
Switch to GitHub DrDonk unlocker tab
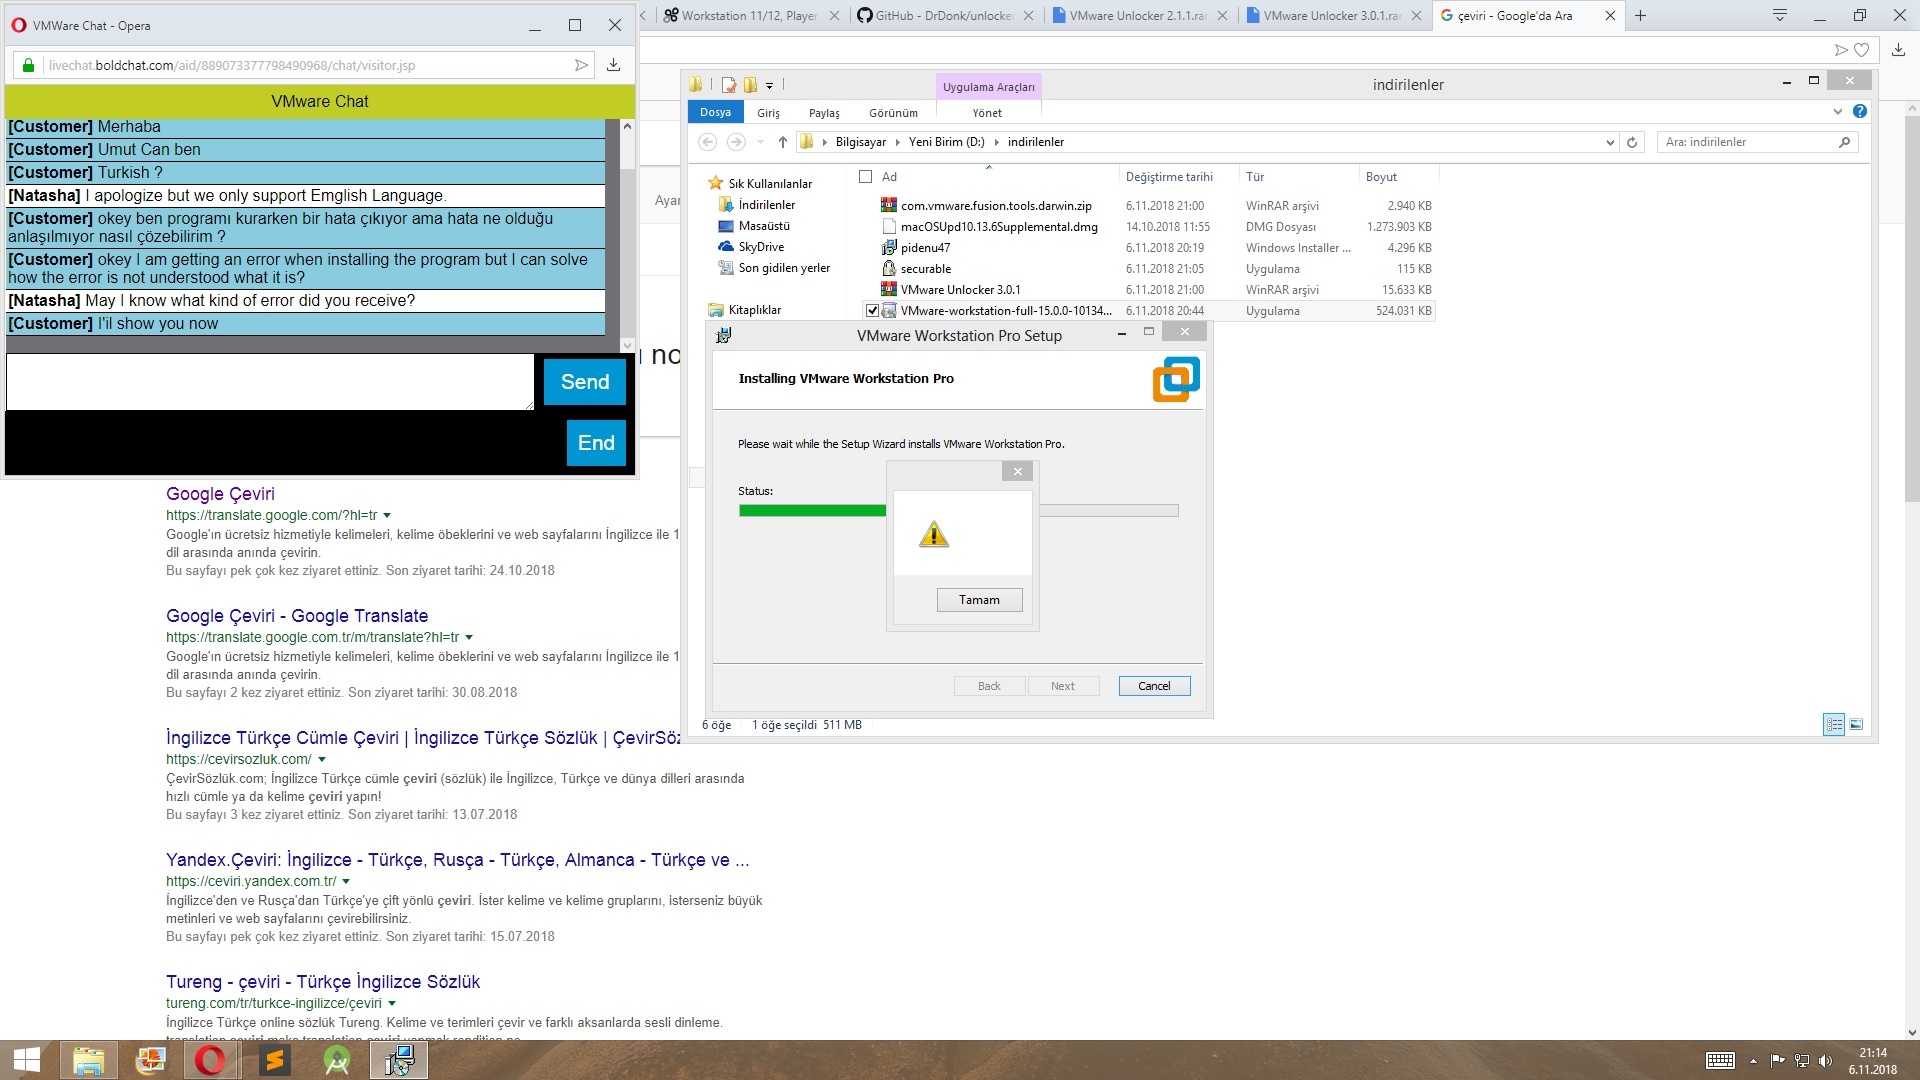point(944,16)
